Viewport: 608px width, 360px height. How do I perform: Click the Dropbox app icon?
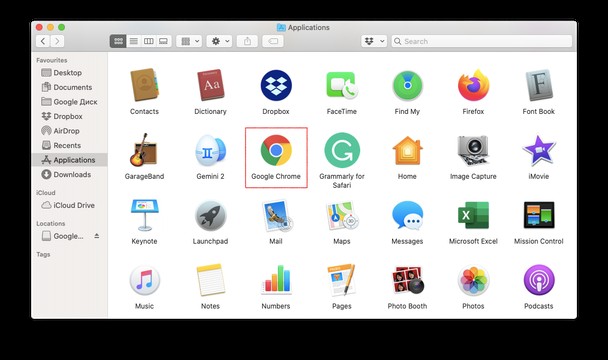click(x=276, y=85)
